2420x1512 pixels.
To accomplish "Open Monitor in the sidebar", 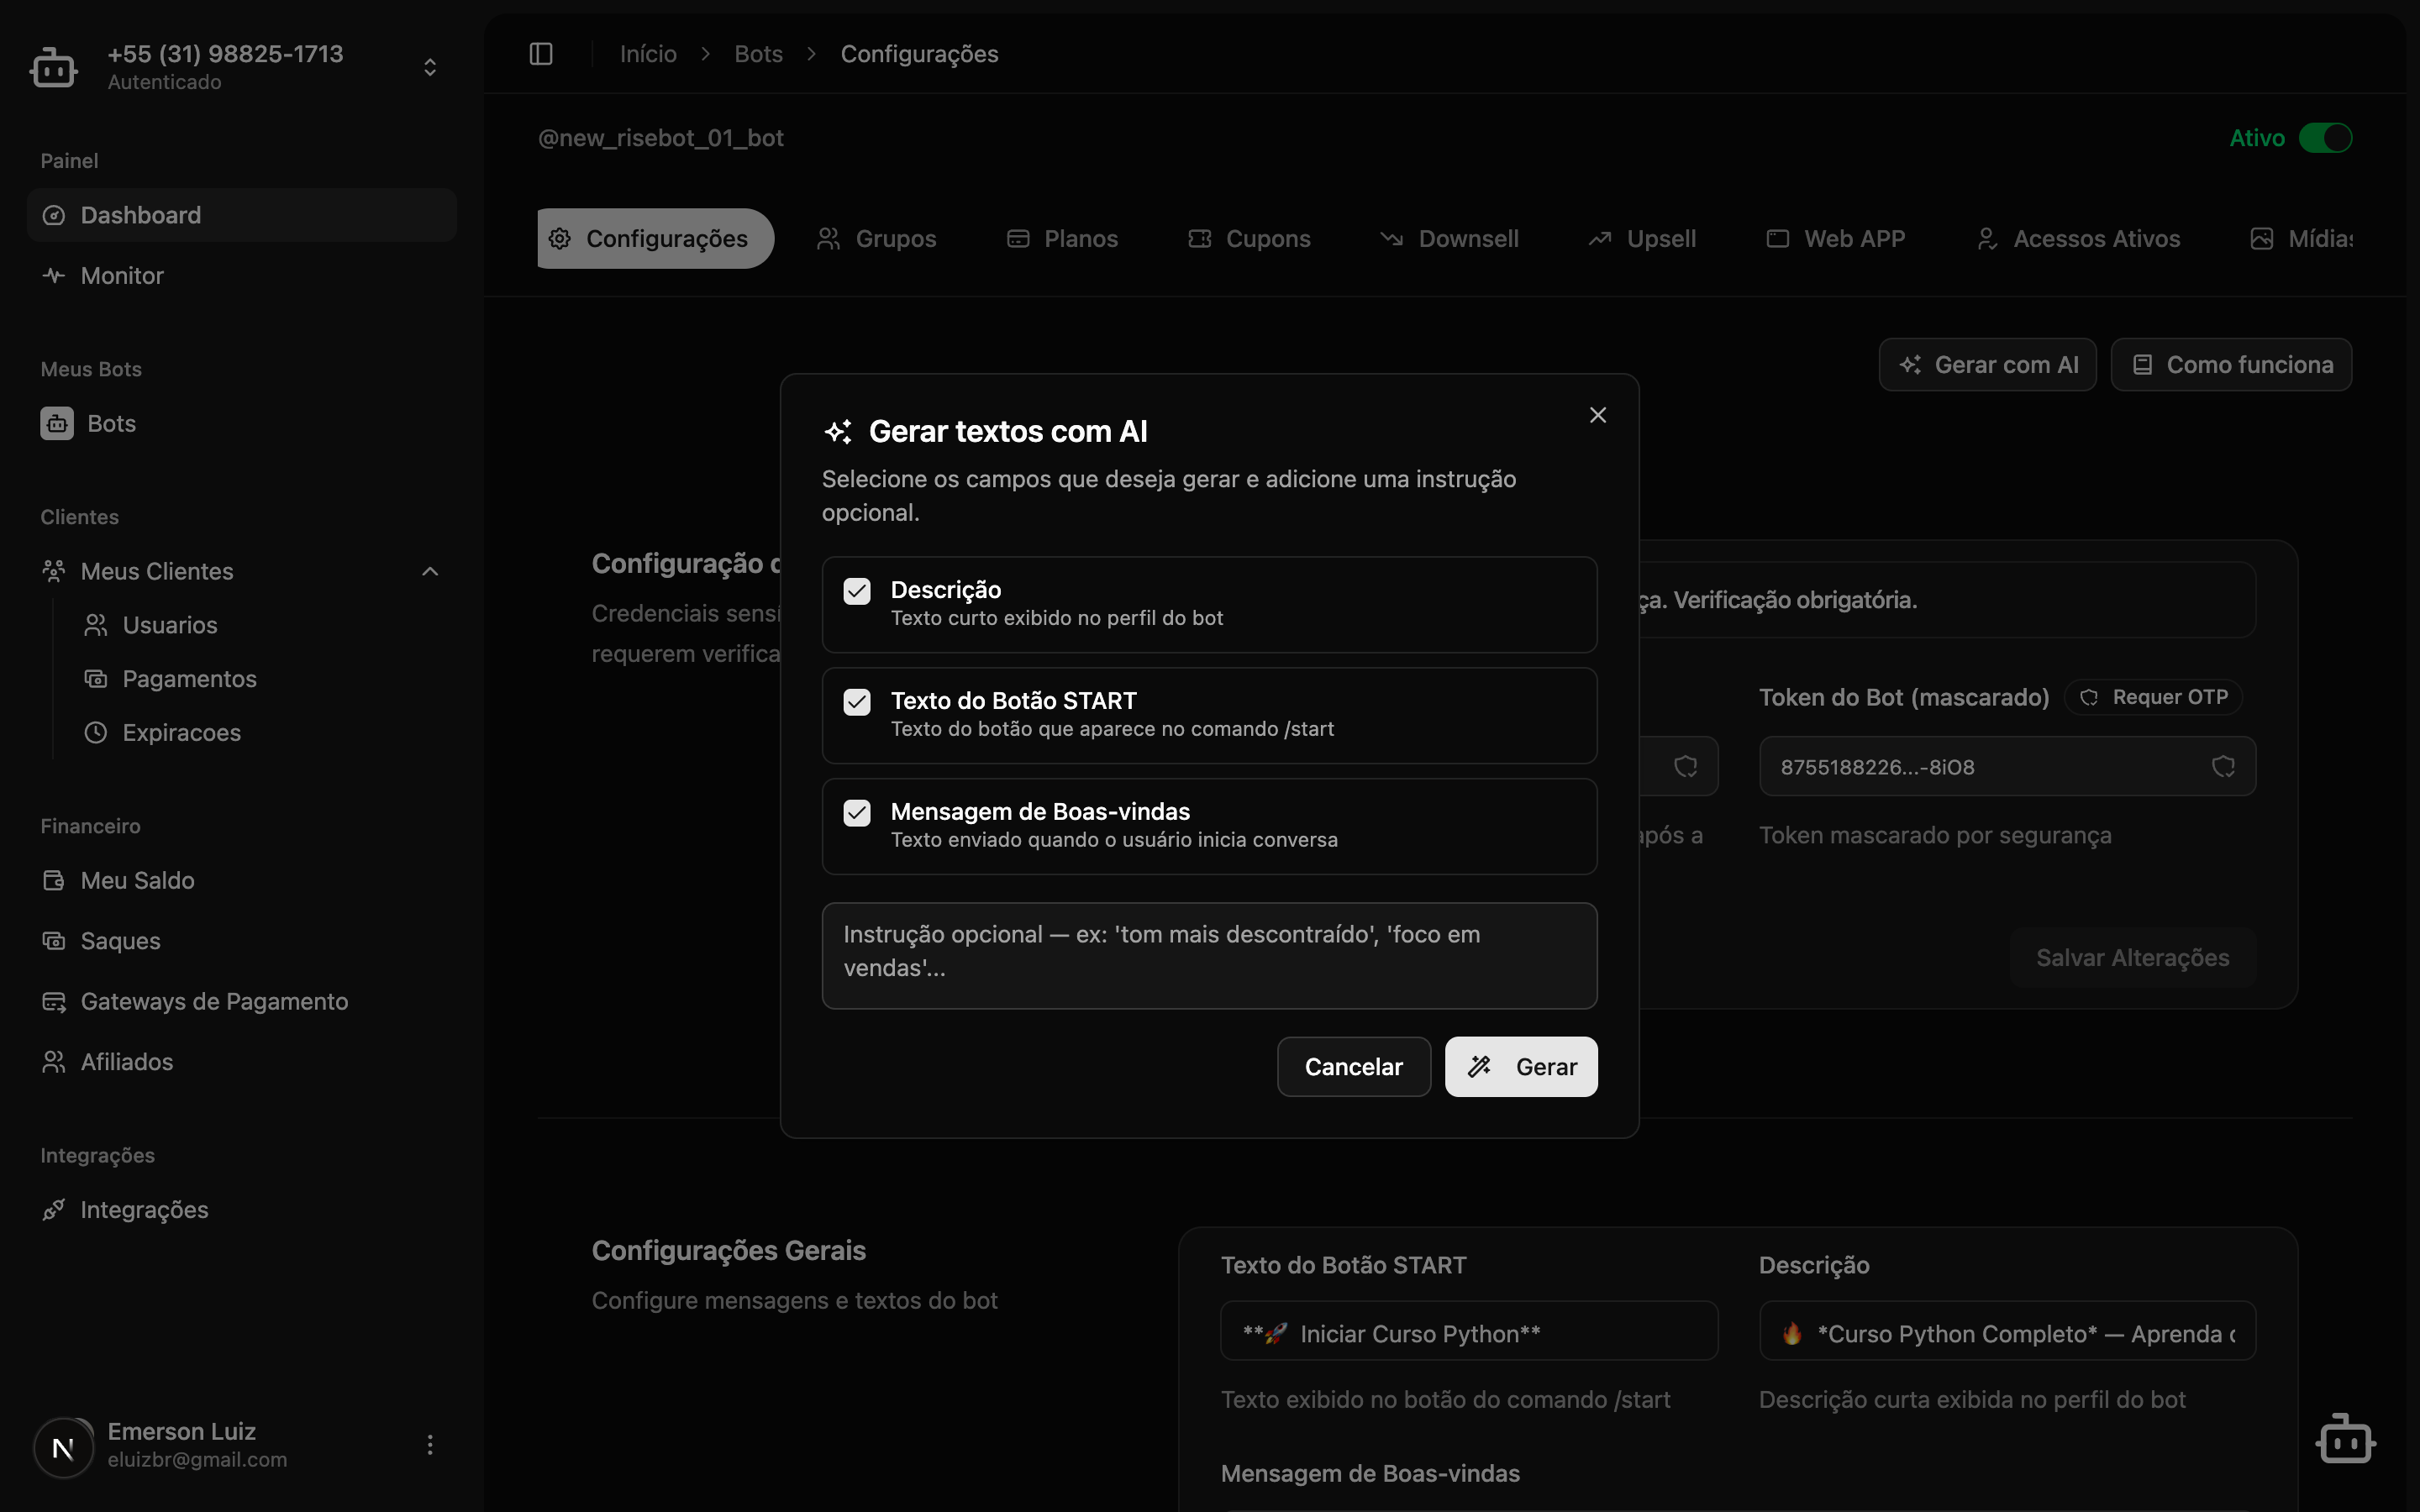I will click(x=242, y=275).
